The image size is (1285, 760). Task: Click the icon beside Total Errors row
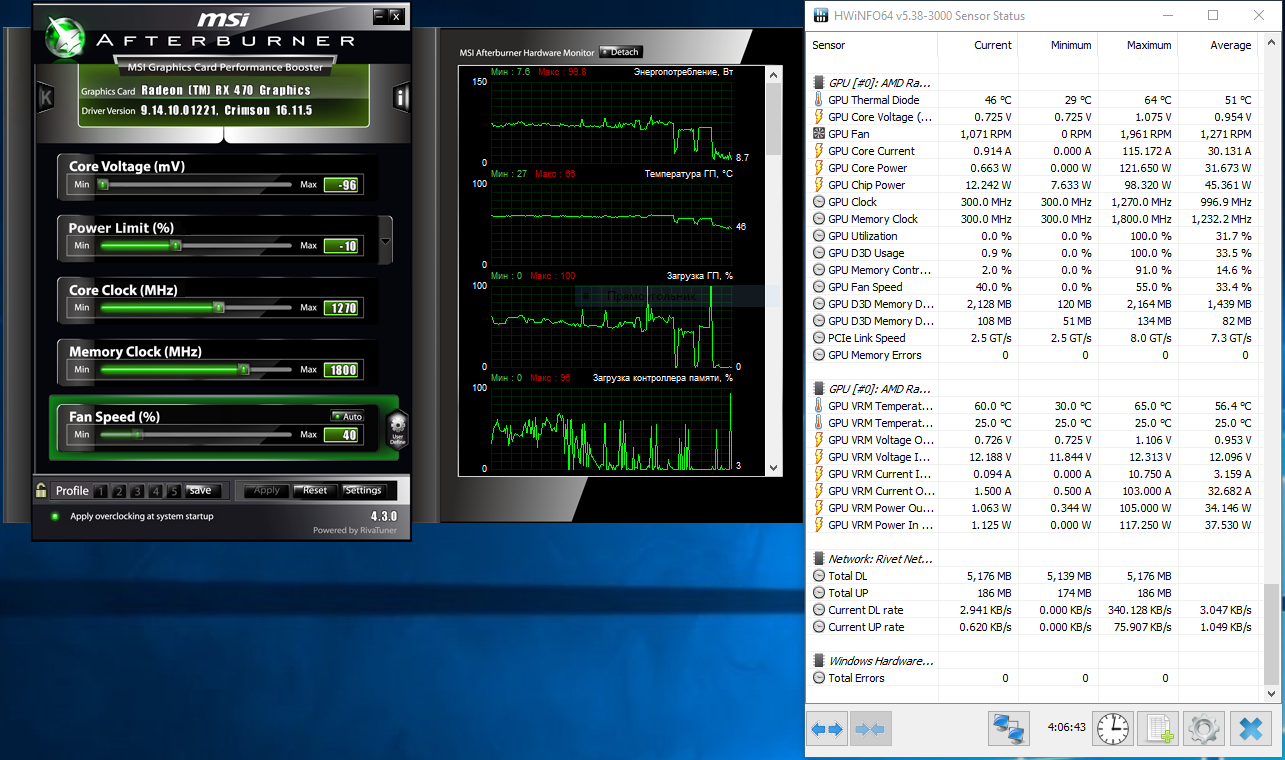click(x=818, y=678)
